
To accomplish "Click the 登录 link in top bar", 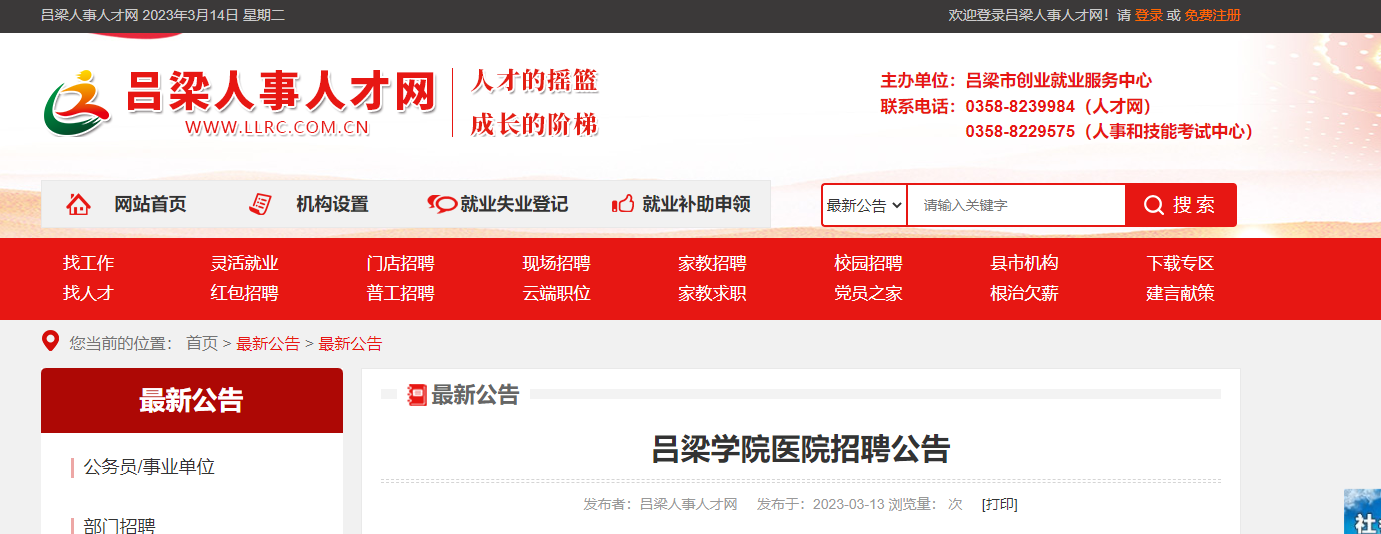I will pos(1149,15).
